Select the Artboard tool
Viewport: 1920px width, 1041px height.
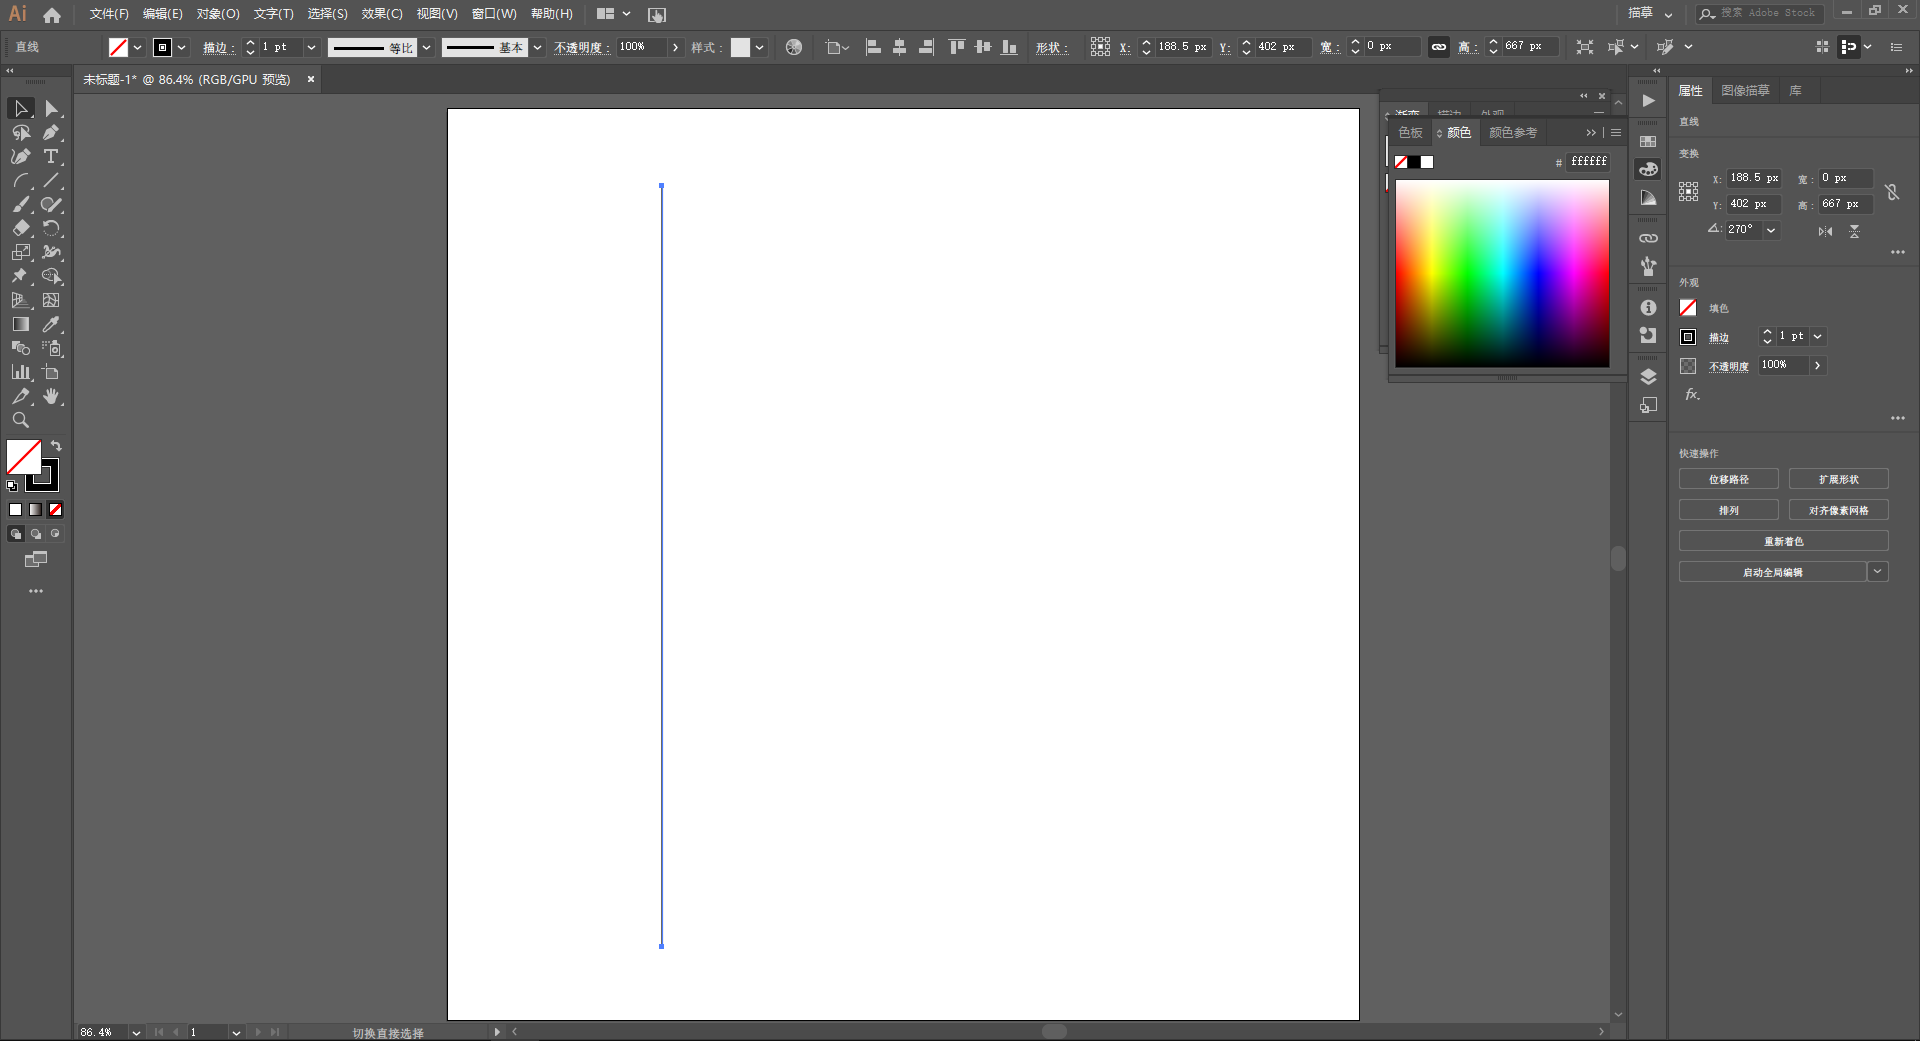[51, 372]
